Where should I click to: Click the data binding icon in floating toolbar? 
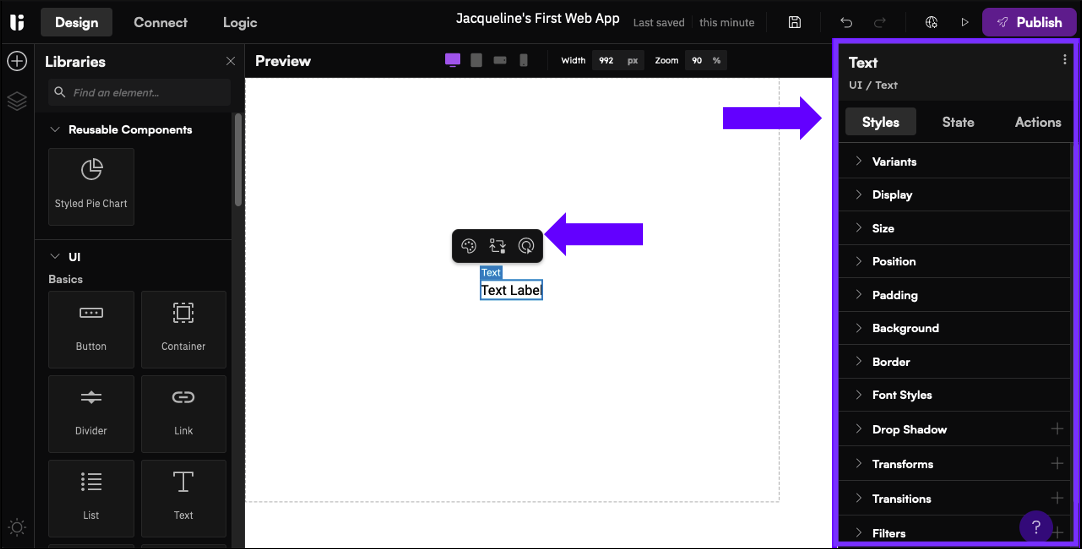tap(498, 246)
